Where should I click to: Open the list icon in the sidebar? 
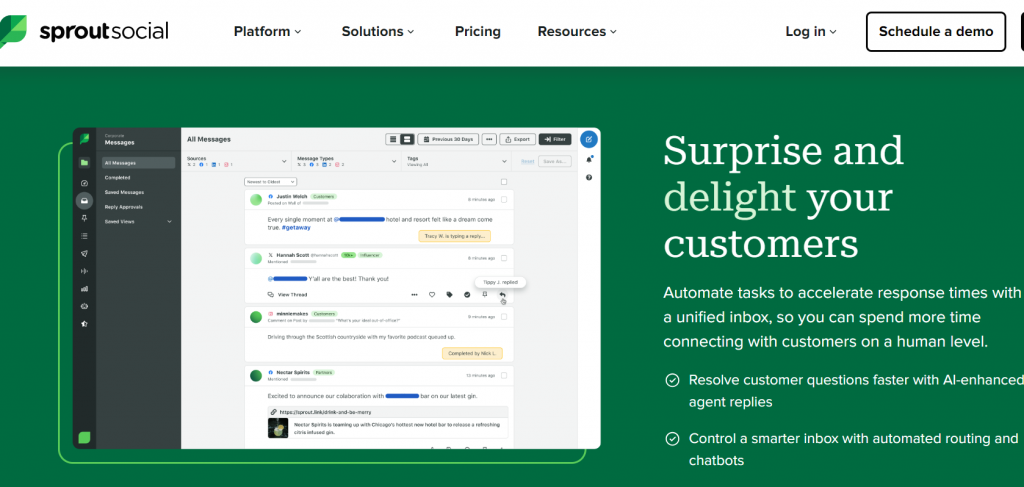[x=84, y=236]
